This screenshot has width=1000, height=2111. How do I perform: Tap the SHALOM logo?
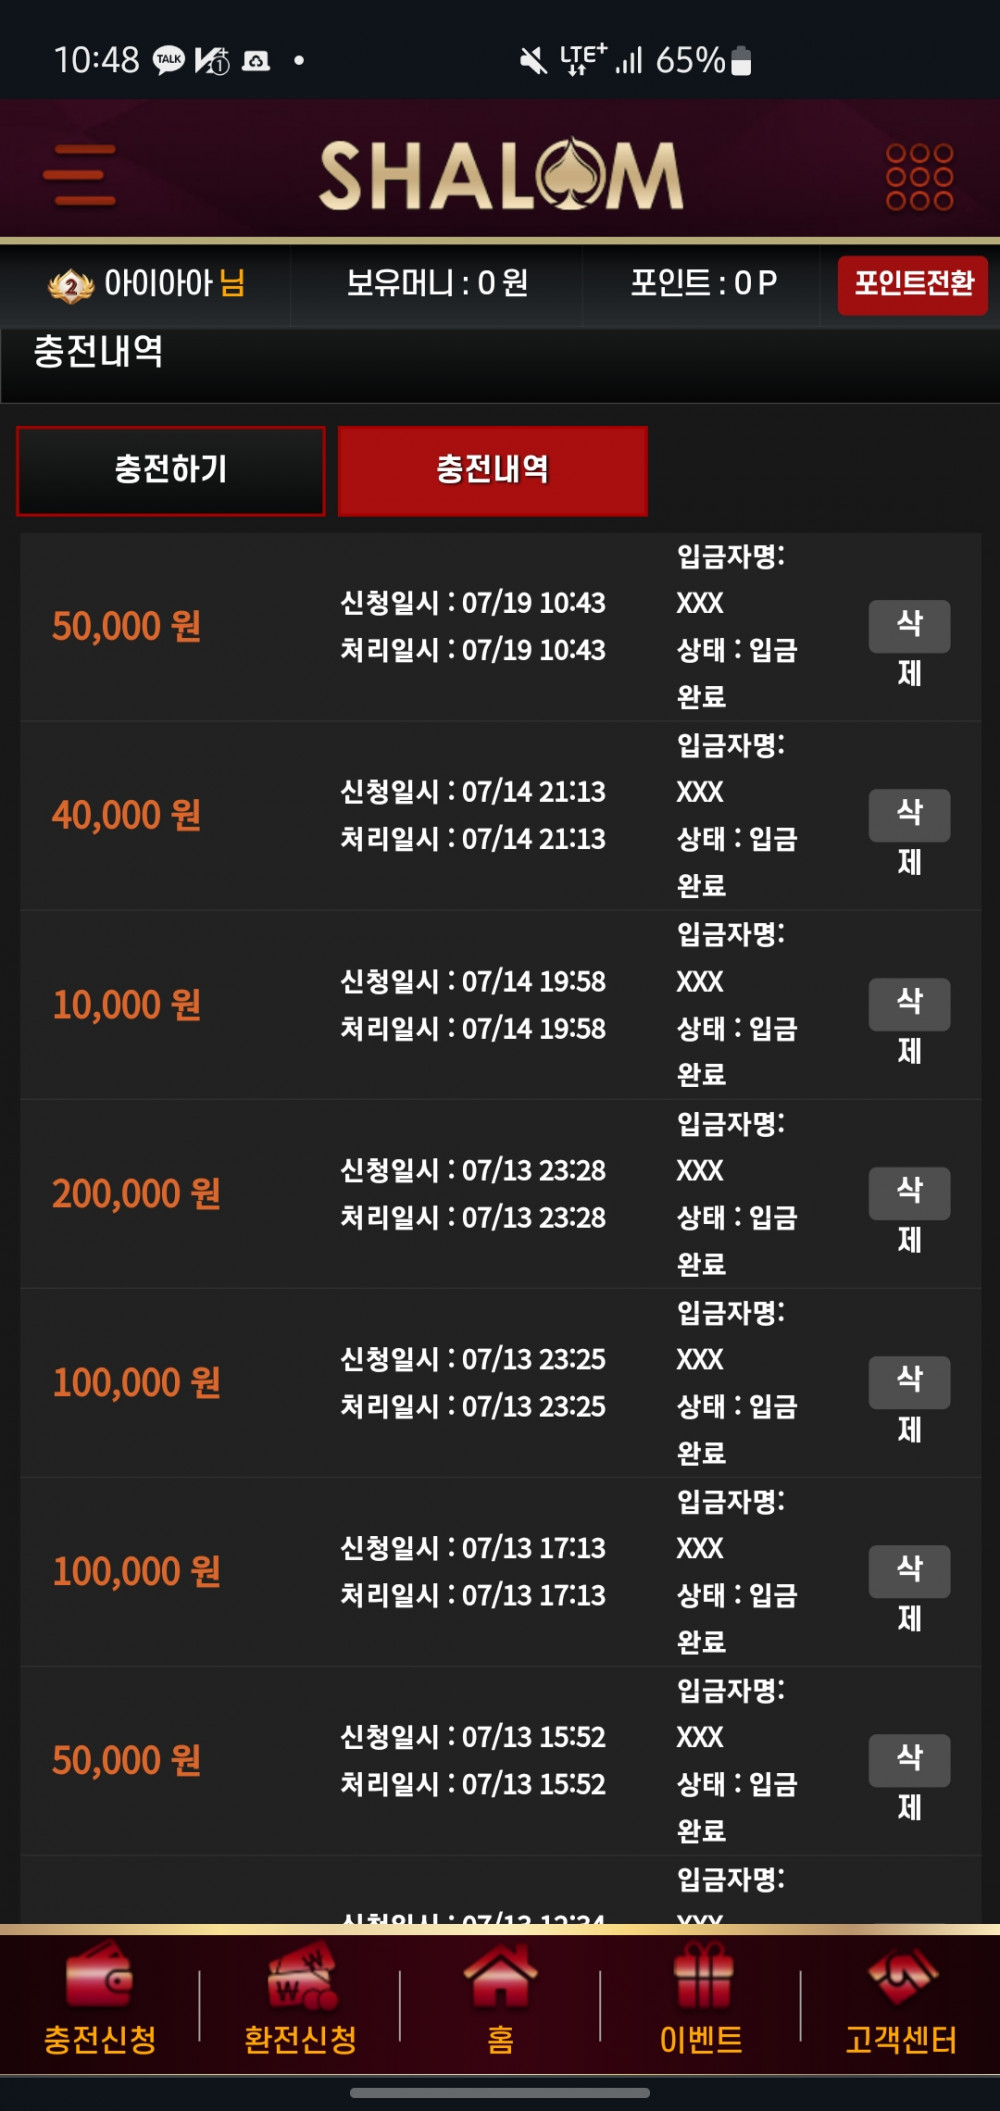[501, 175]
